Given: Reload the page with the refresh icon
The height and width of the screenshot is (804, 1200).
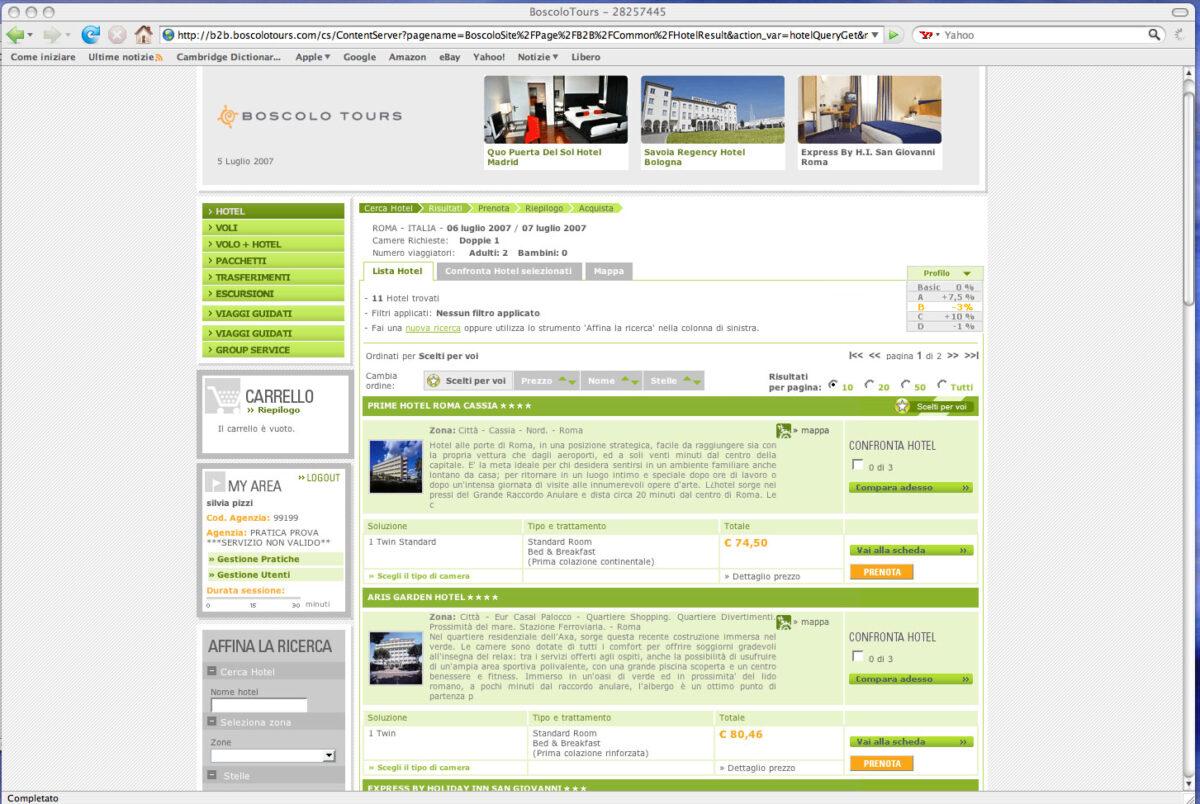Looking at the screenshot, I should click(91, 34).
